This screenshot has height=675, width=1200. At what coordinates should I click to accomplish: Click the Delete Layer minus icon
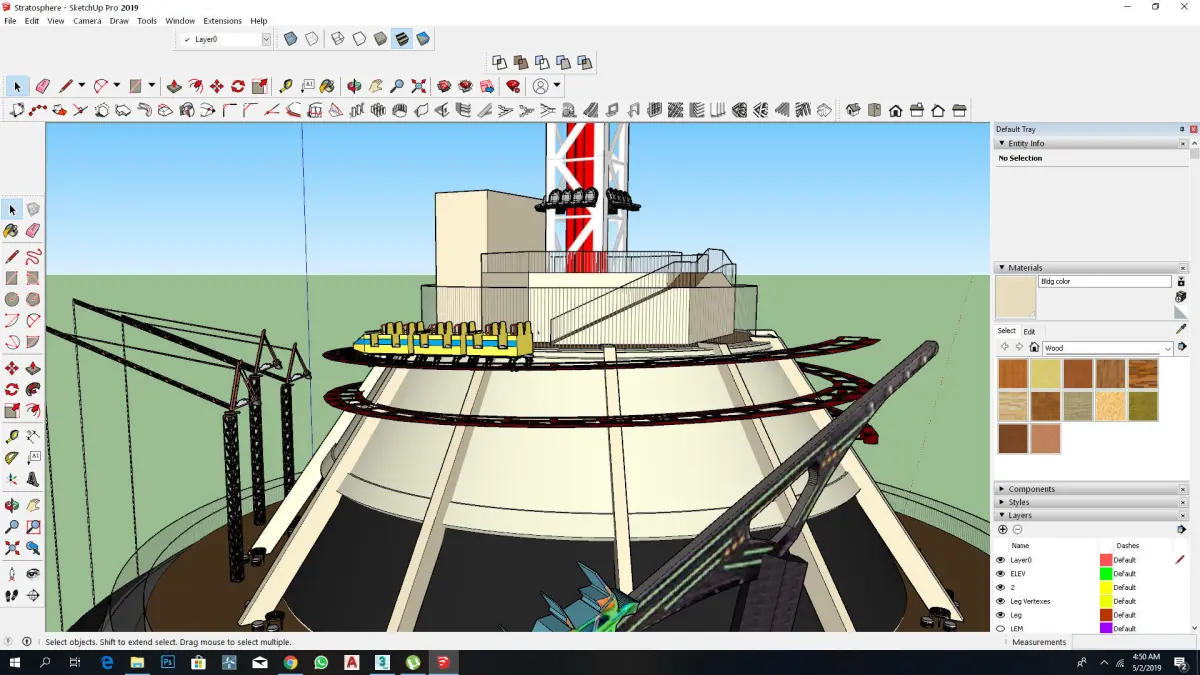(x=1017, y=529)
